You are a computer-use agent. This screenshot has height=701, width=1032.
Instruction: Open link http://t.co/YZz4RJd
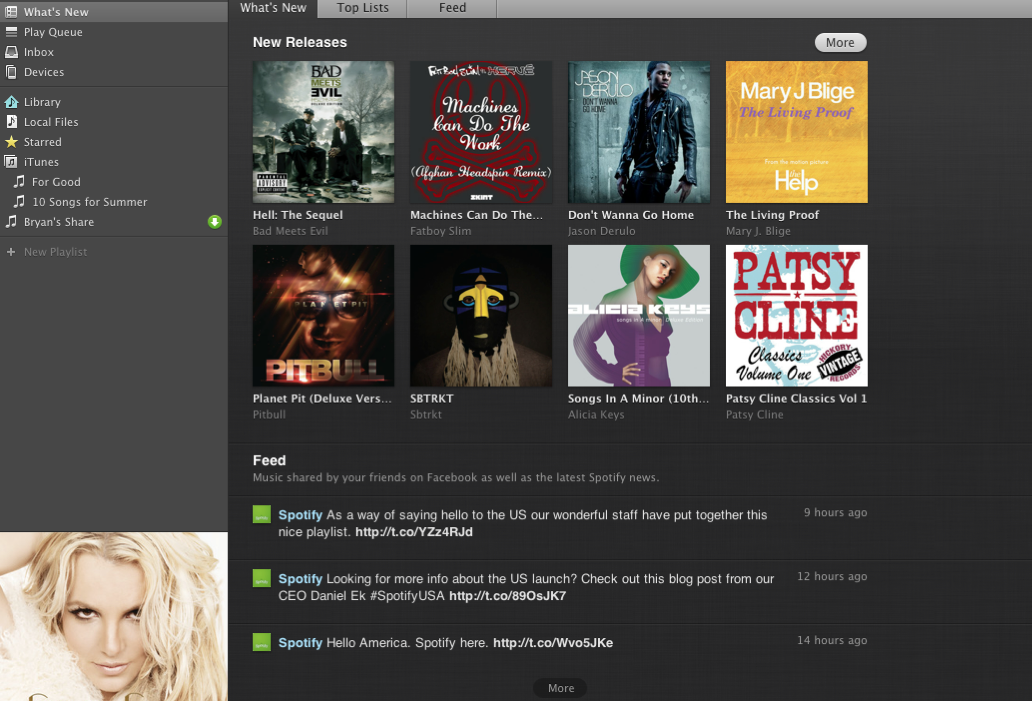(x=414, y=532)
